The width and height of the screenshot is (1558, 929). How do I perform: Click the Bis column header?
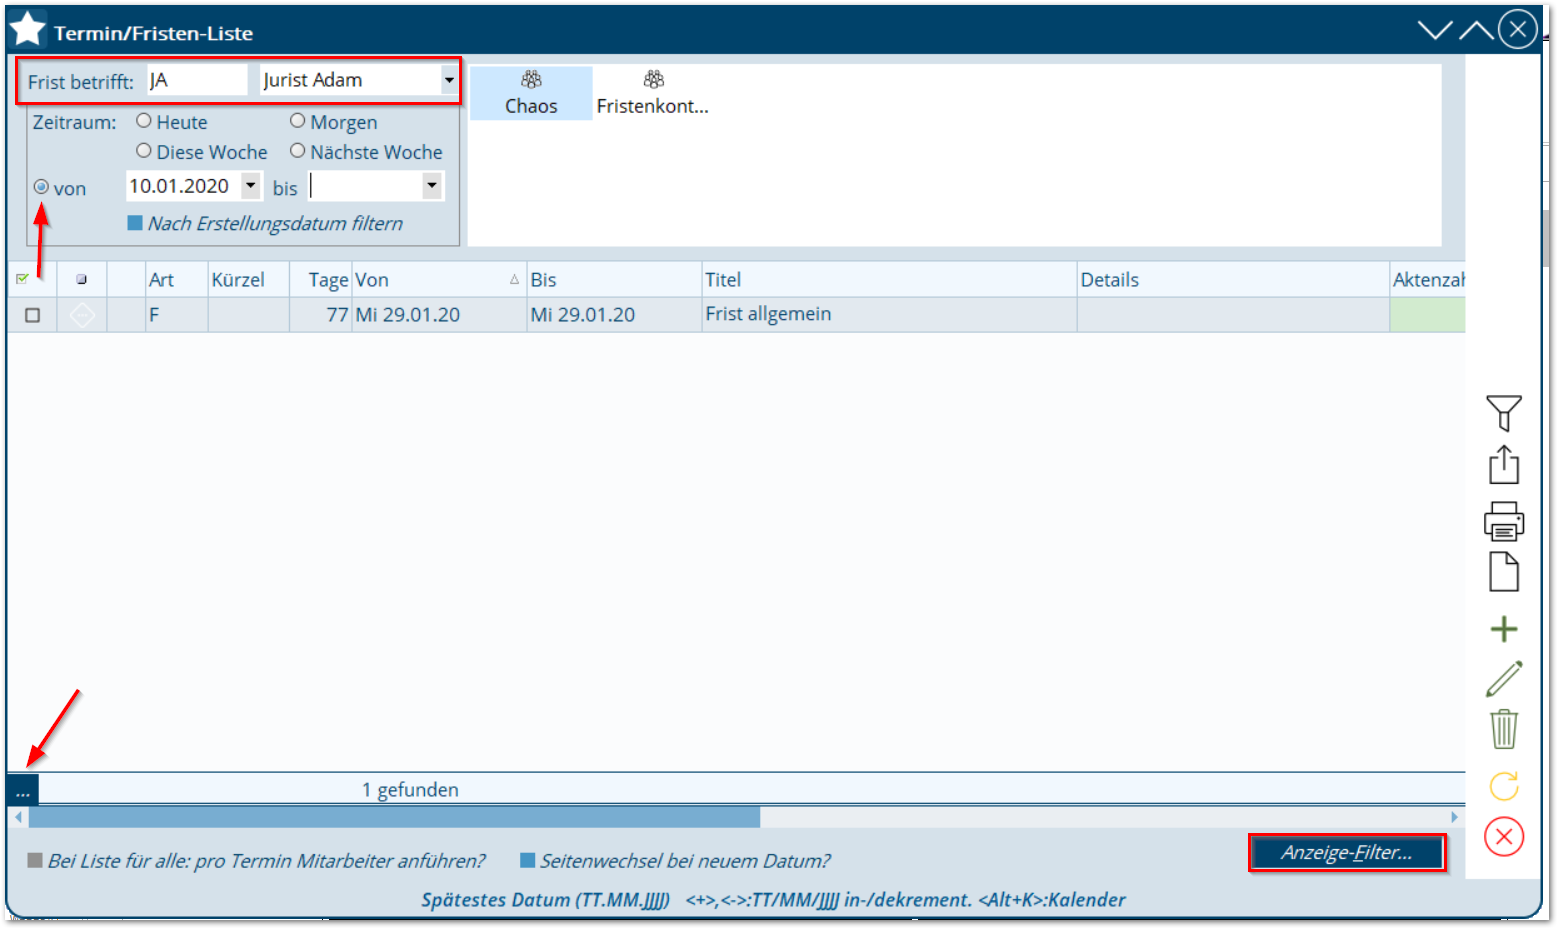tap(614, 280)
